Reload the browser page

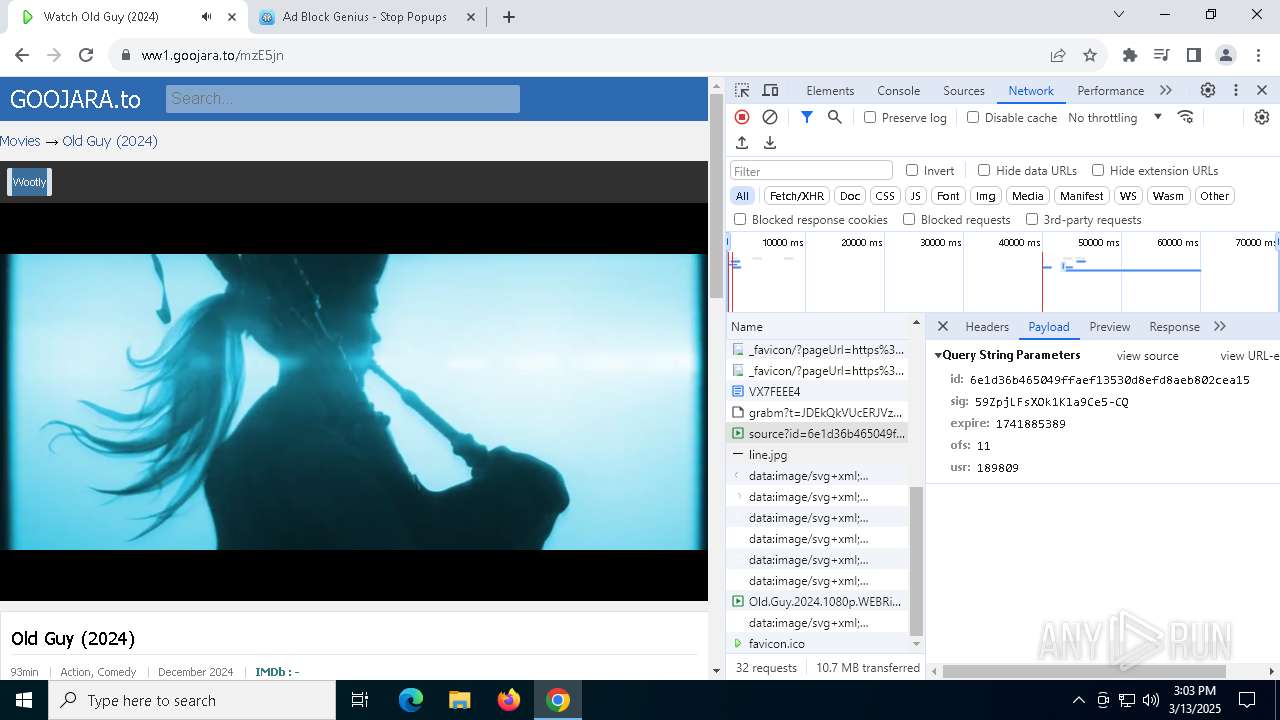click(x=86, y=55)
